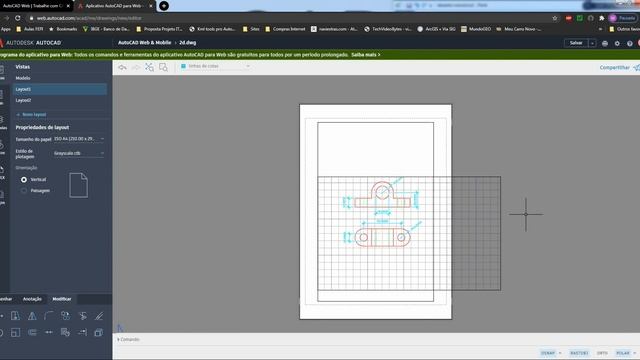Select the Copy objects tool in Modificar
Viewport: 640px width, 360px height.
tap(65, 316)
